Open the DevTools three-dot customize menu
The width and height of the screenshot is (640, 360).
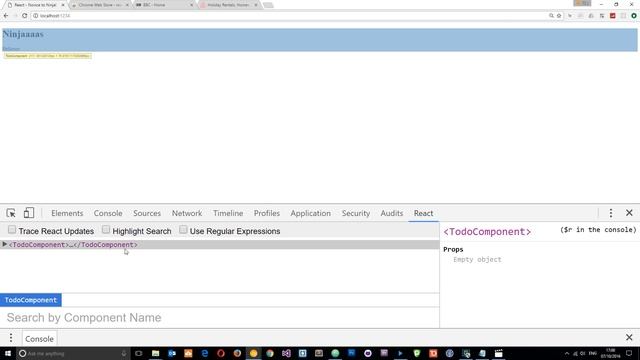click(611, 213)
